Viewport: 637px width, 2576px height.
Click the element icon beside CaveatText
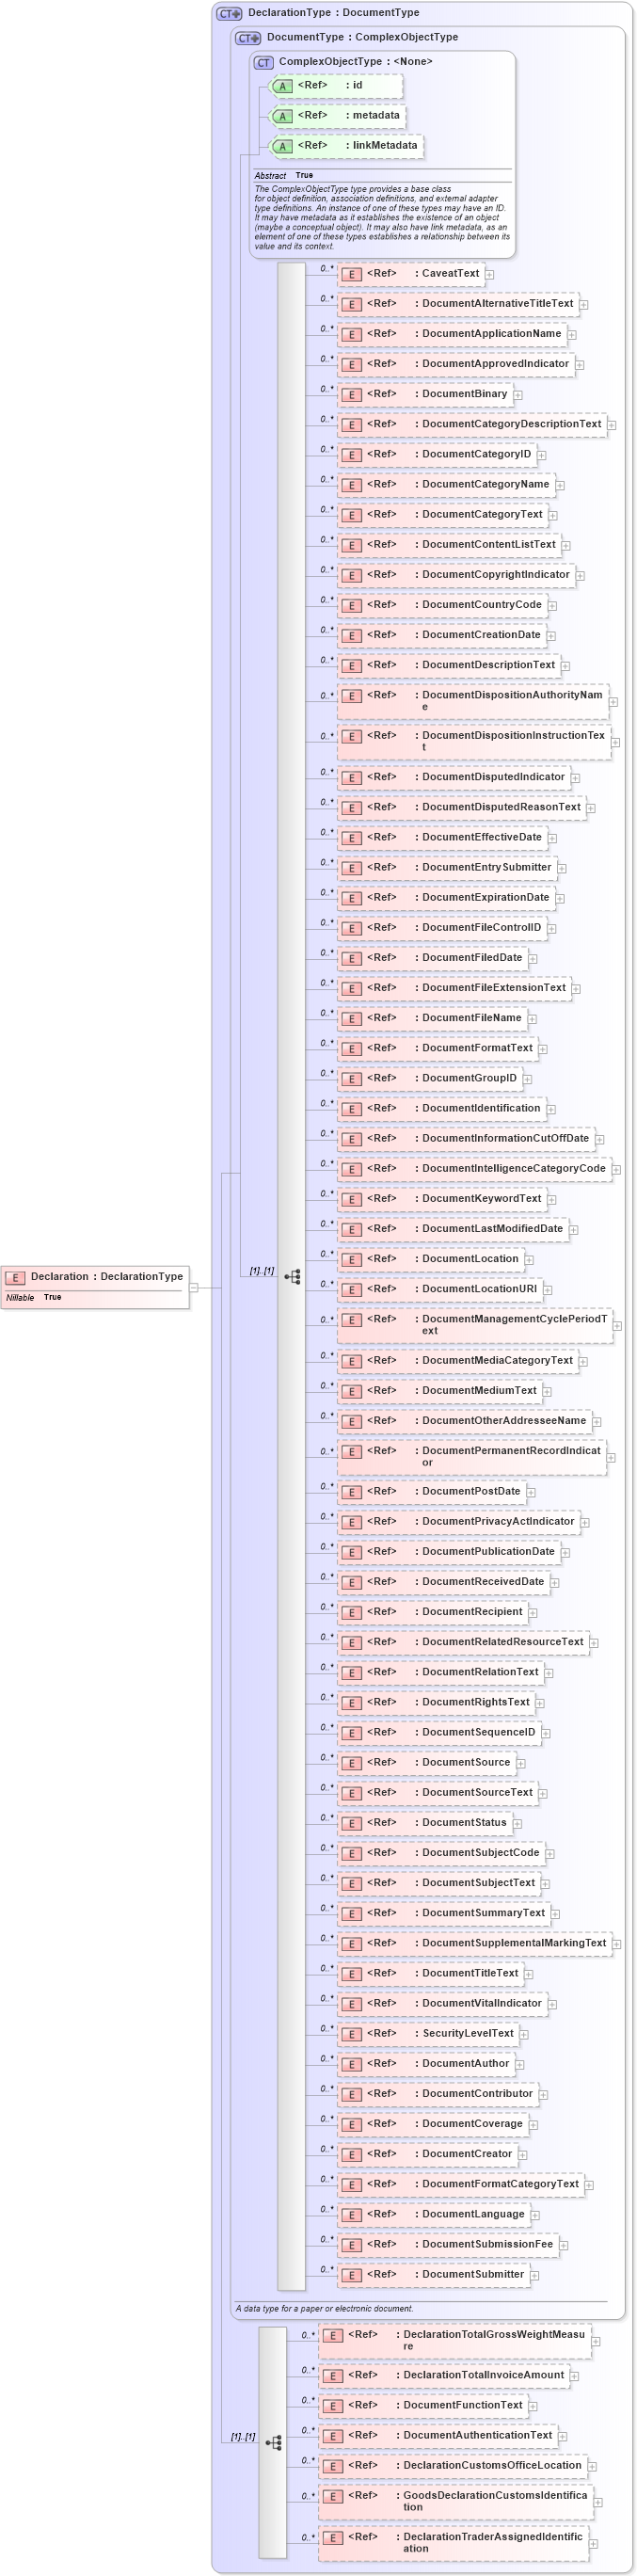click(351, 274)
